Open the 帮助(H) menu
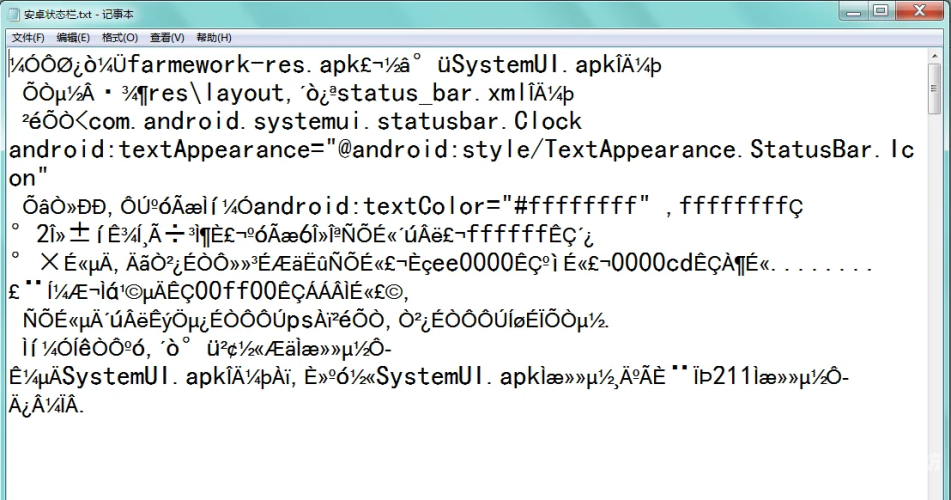 pyautogui.click(x=214, y=38)
